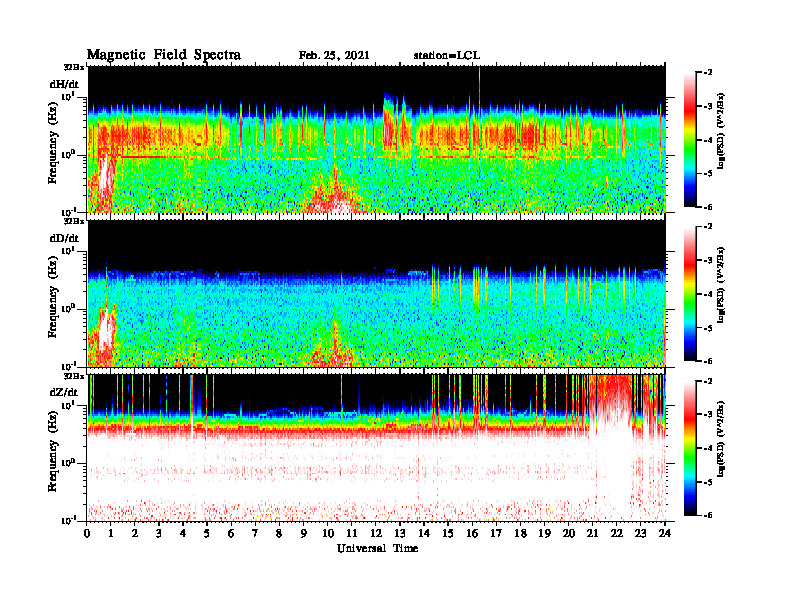Click the '-6' tick on dH/dt color bar

(x=709, y=207)
